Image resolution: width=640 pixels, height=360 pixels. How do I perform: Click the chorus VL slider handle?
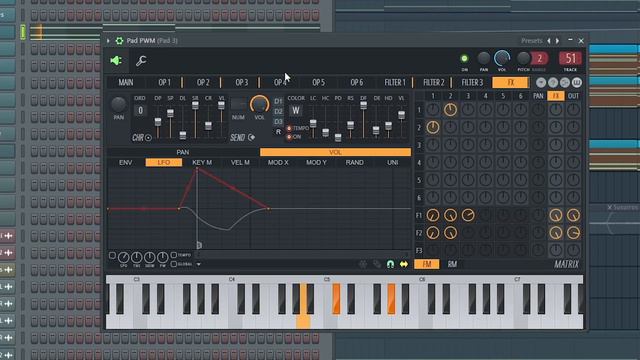click(x=221, y=105)
